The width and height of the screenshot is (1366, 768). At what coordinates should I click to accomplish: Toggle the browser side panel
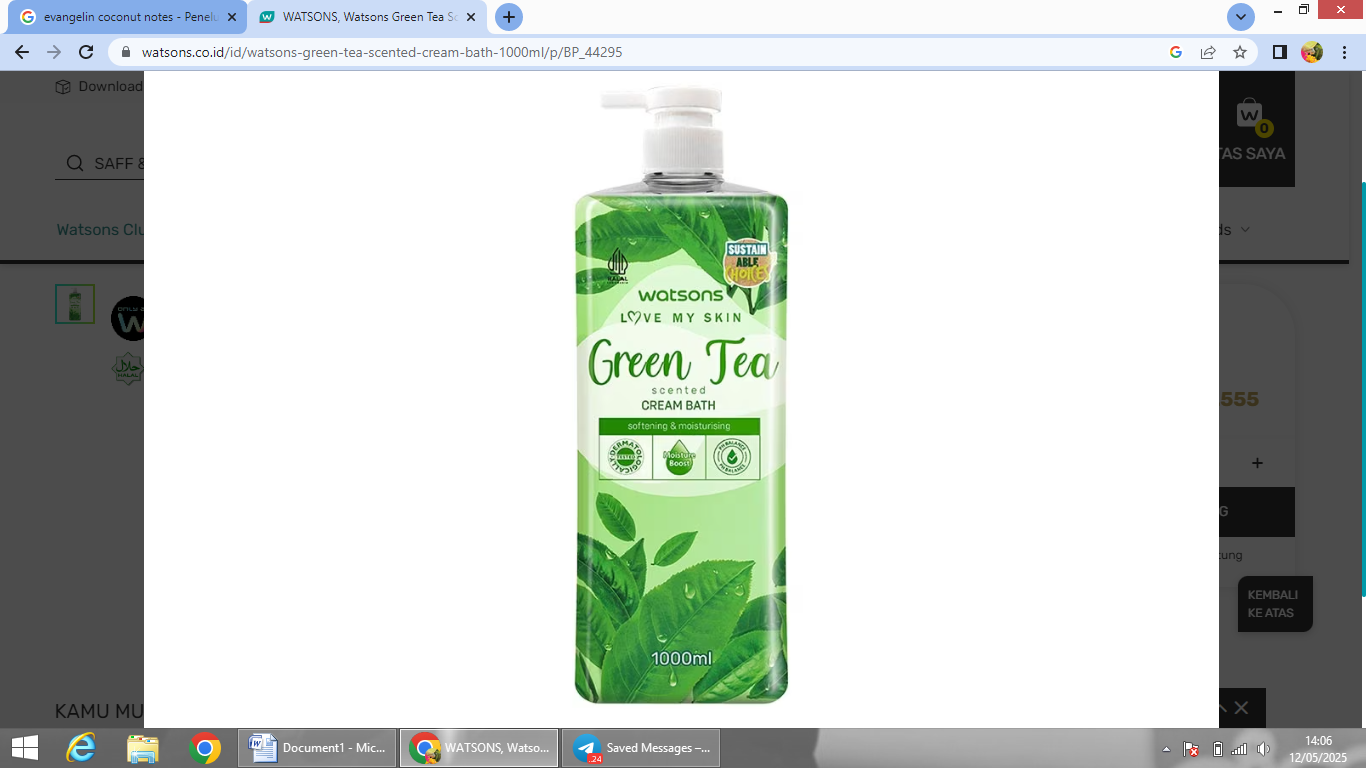[1280, 52]
